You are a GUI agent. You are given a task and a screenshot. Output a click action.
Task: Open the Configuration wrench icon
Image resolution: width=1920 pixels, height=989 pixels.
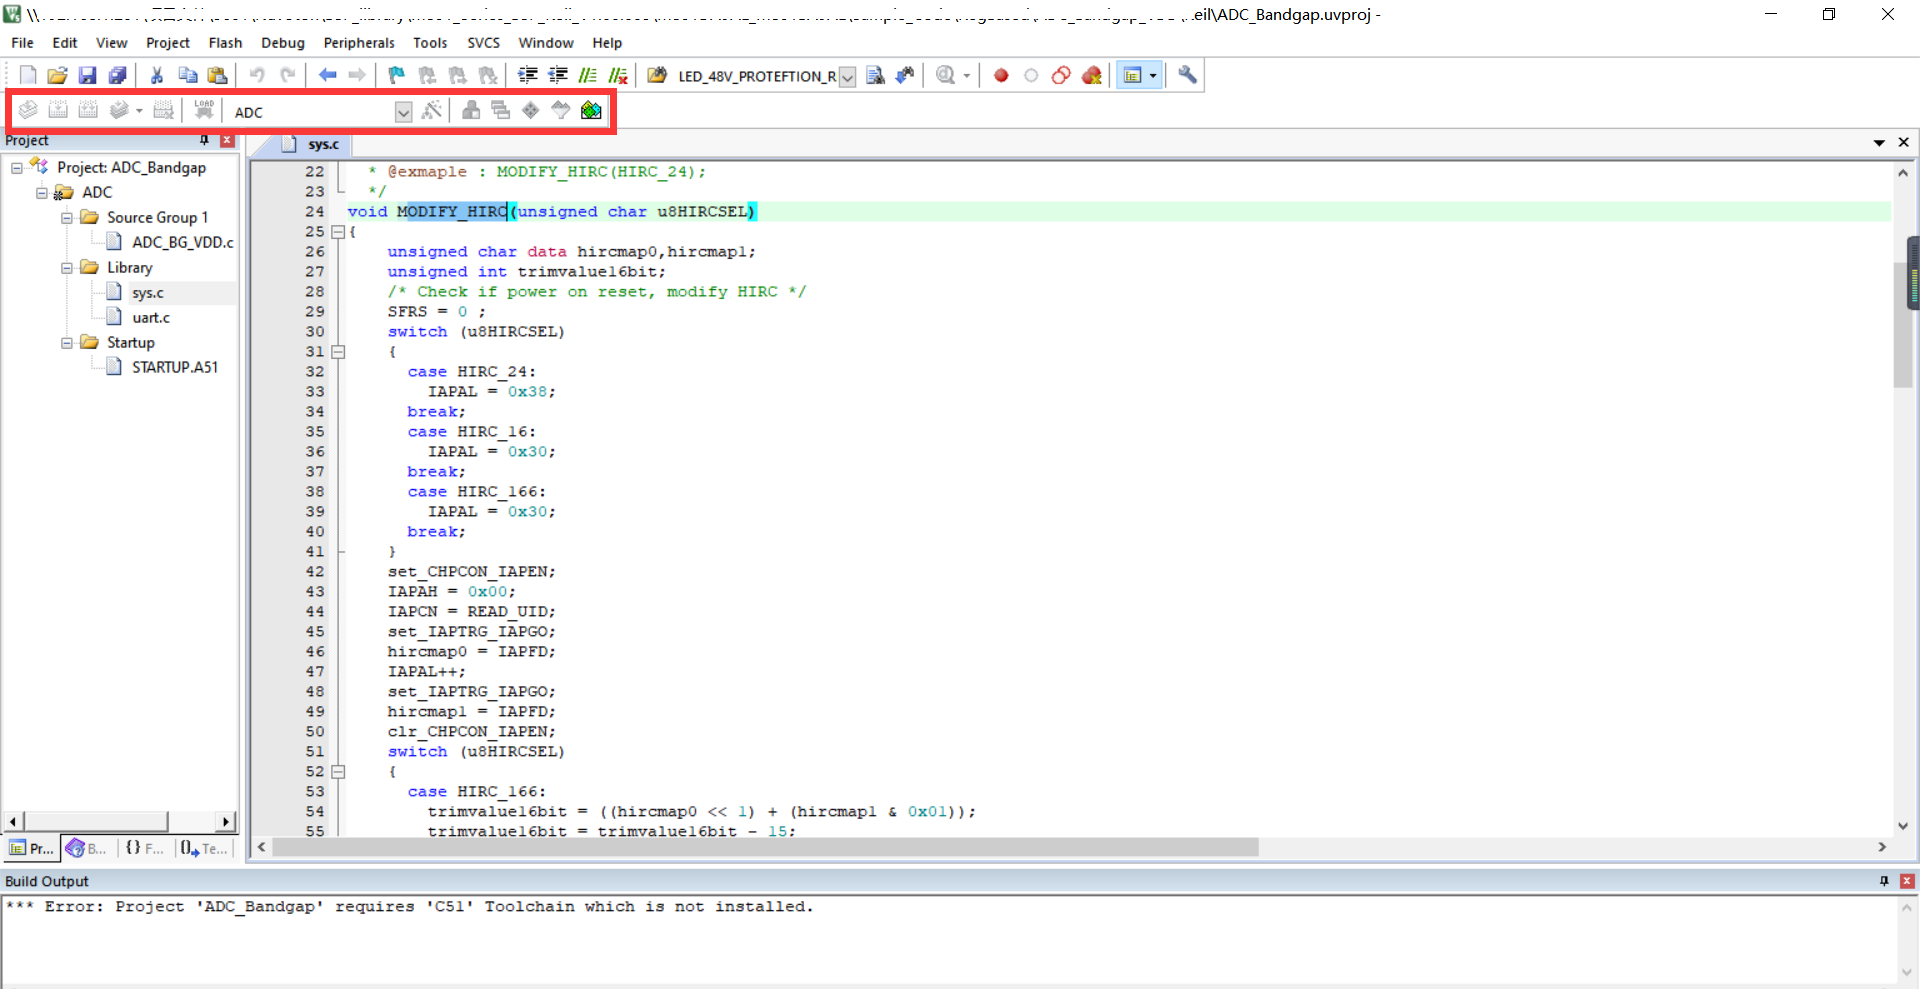1187,76
